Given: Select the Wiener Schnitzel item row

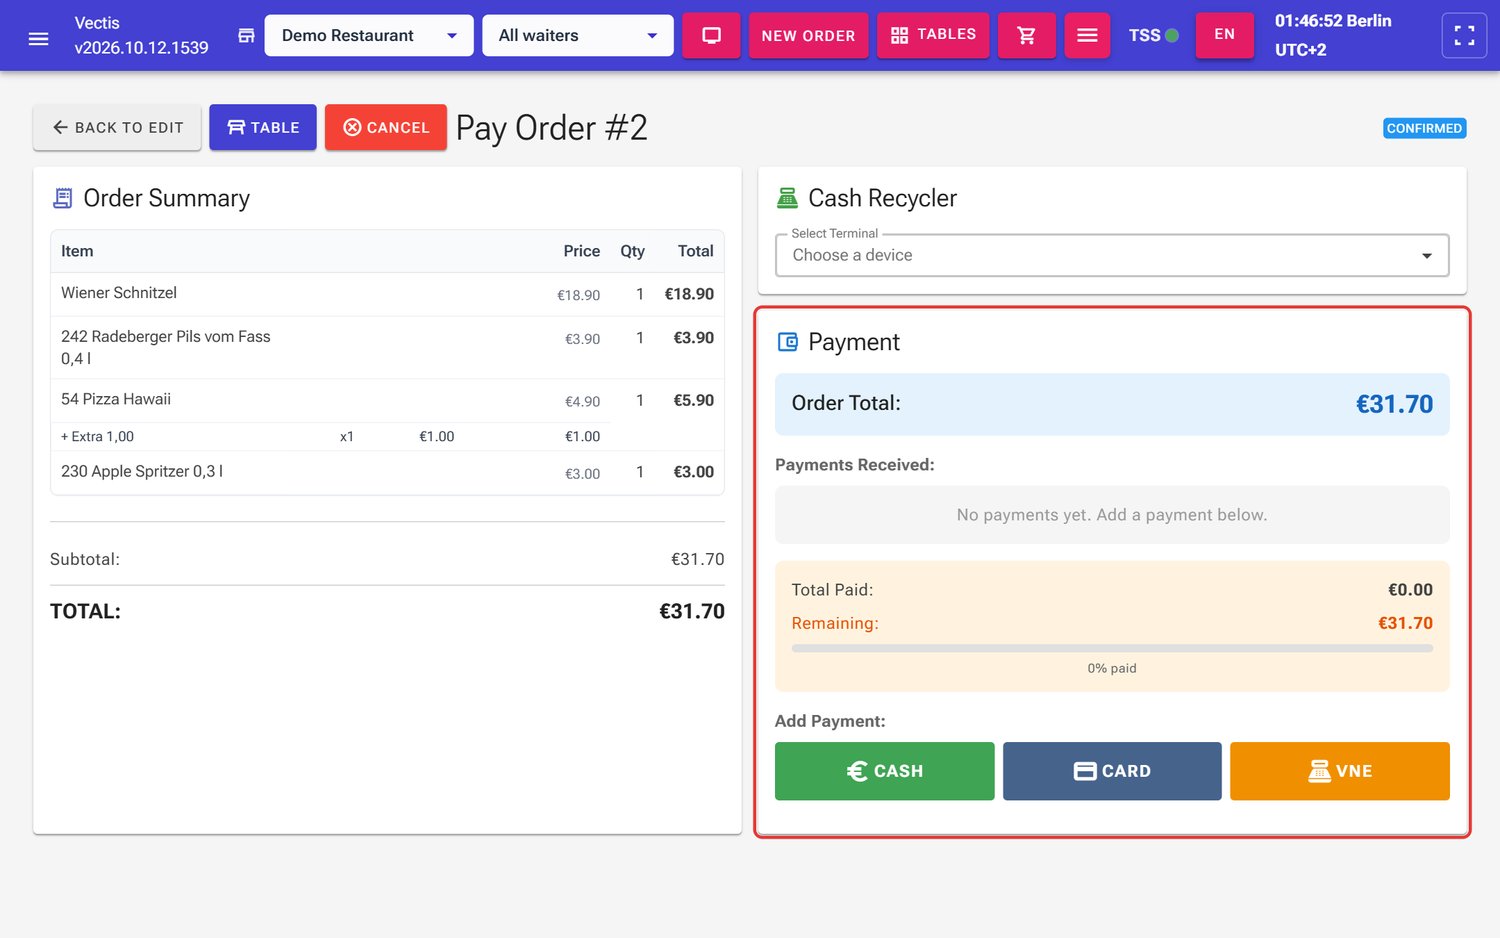Looking at the screenshot, I should point(387,294).
